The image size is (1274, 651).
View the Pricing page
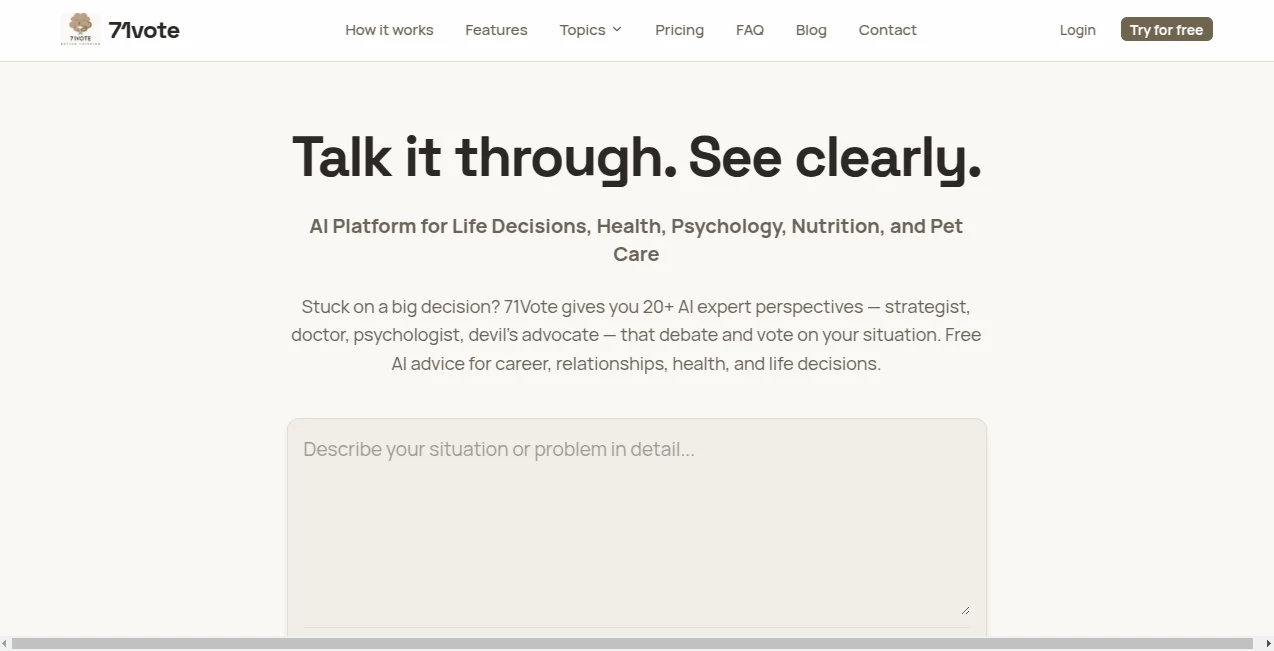(x=679, y=30)
